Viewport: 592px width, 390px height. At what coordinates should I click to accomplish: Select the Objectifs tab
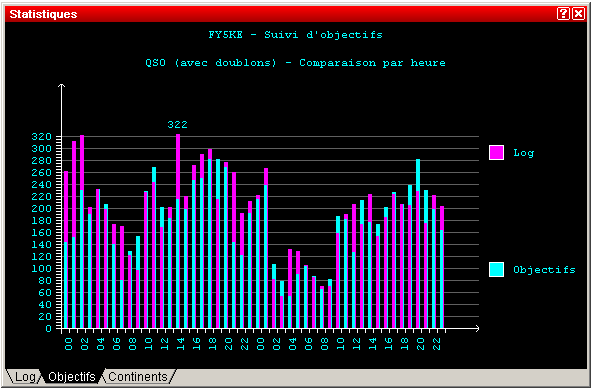pos(71,377)
